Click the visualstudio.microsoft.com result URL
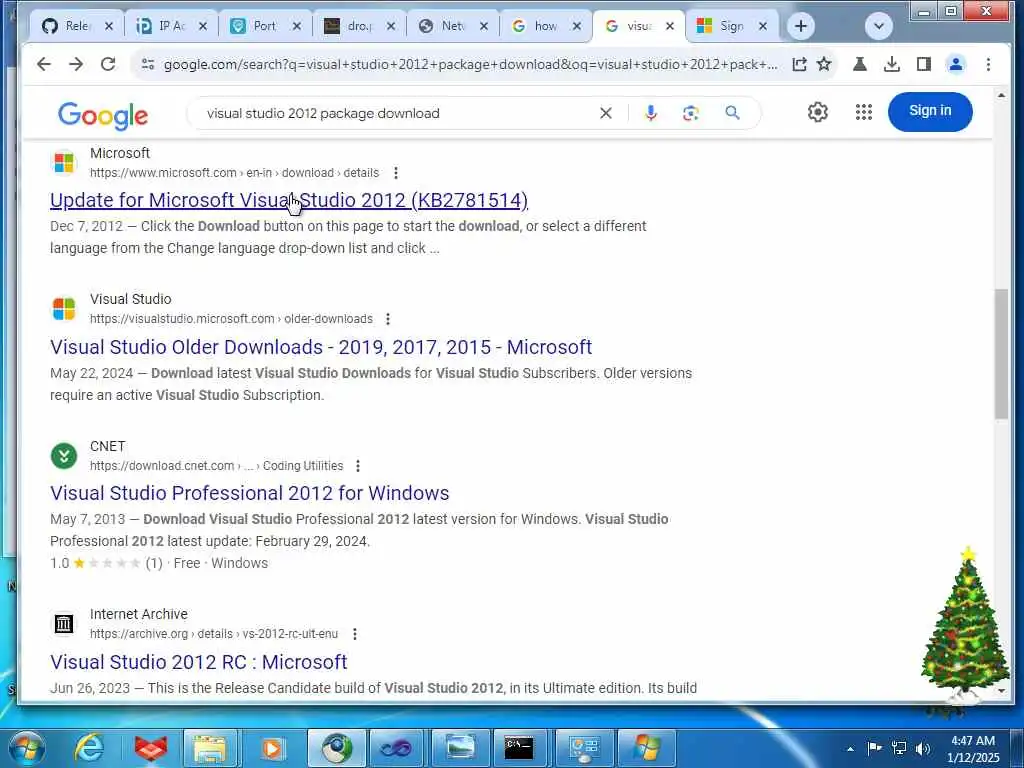1024x768 pixels. point(231,319)
